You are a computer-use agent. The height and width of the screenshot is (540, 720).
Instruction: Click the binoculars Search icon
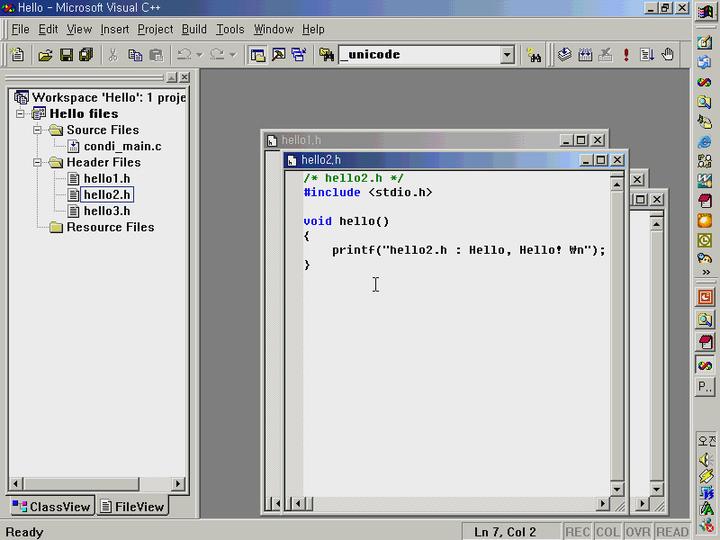point(534,55)
